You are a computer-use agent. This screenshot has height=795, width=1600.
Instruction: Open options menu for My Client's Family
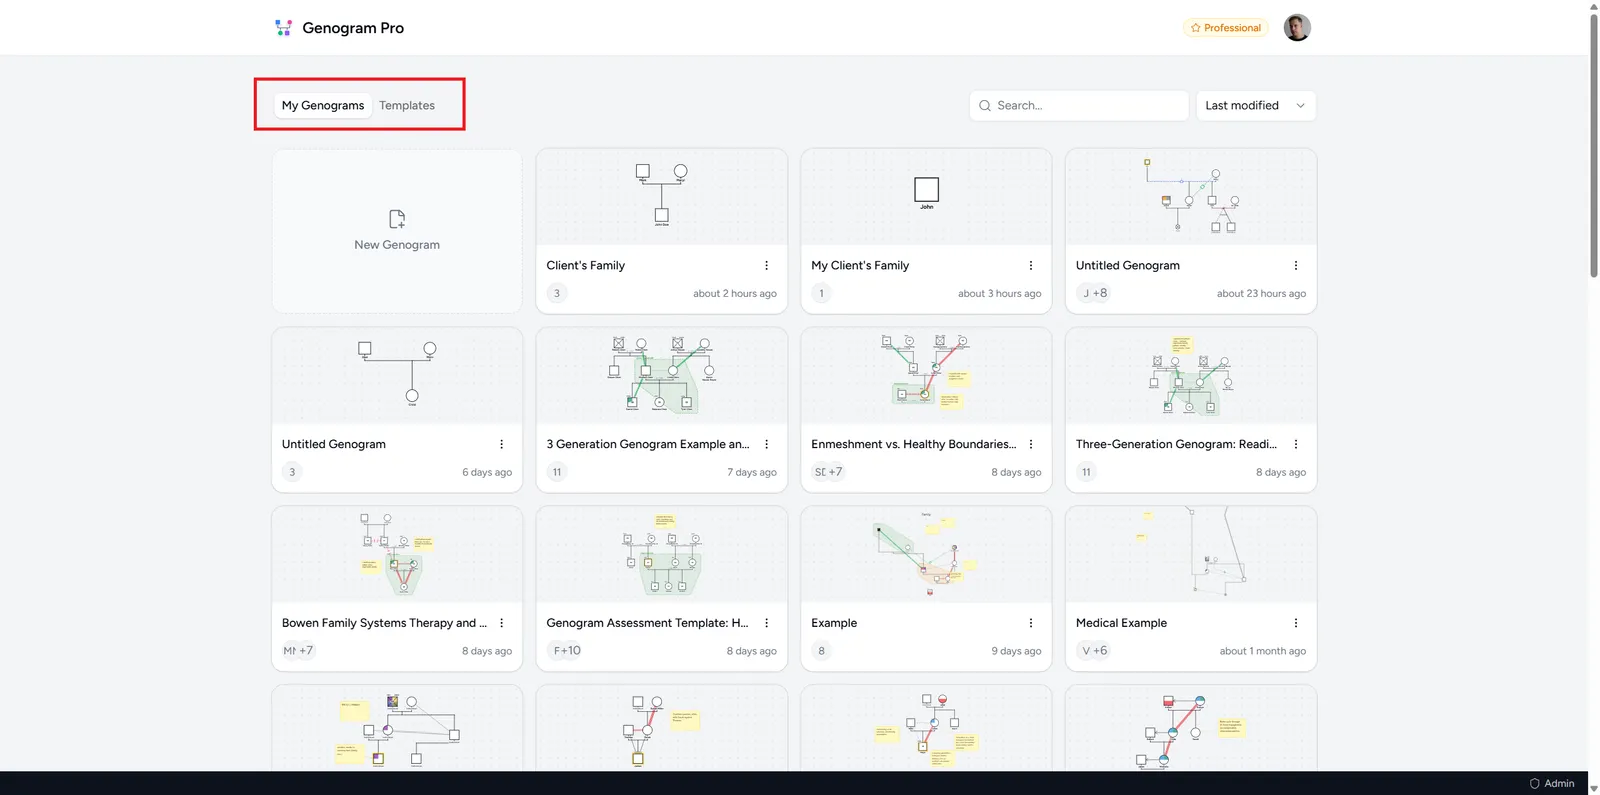point(1031,266)
